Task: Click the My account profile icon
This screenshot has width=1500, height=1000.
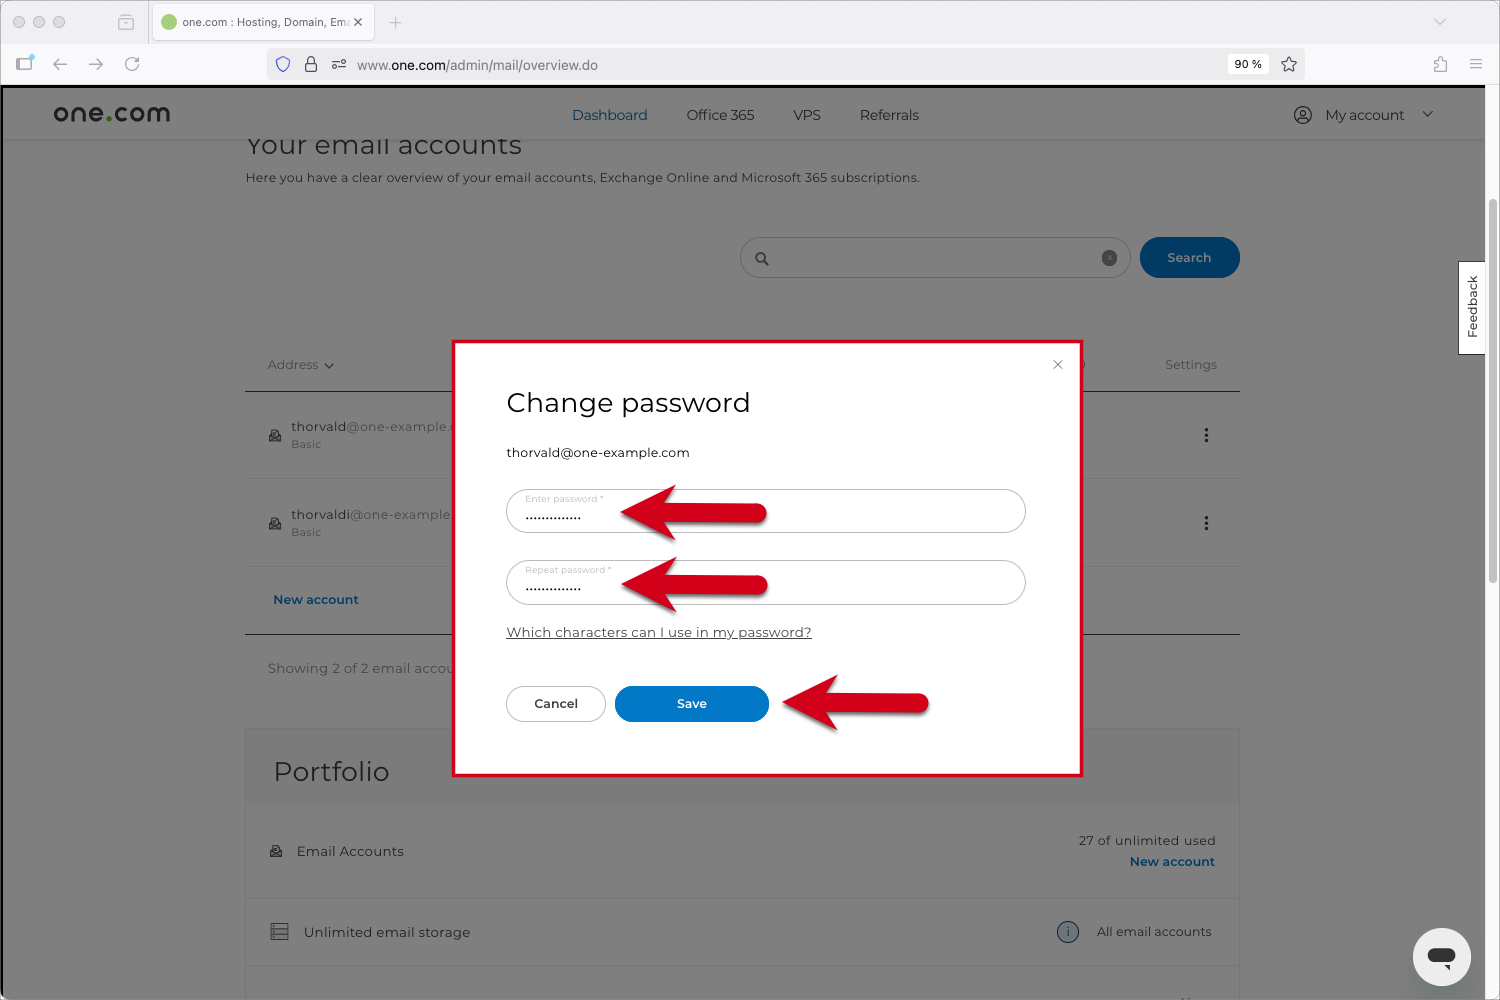Action: tap(1302, 115)
